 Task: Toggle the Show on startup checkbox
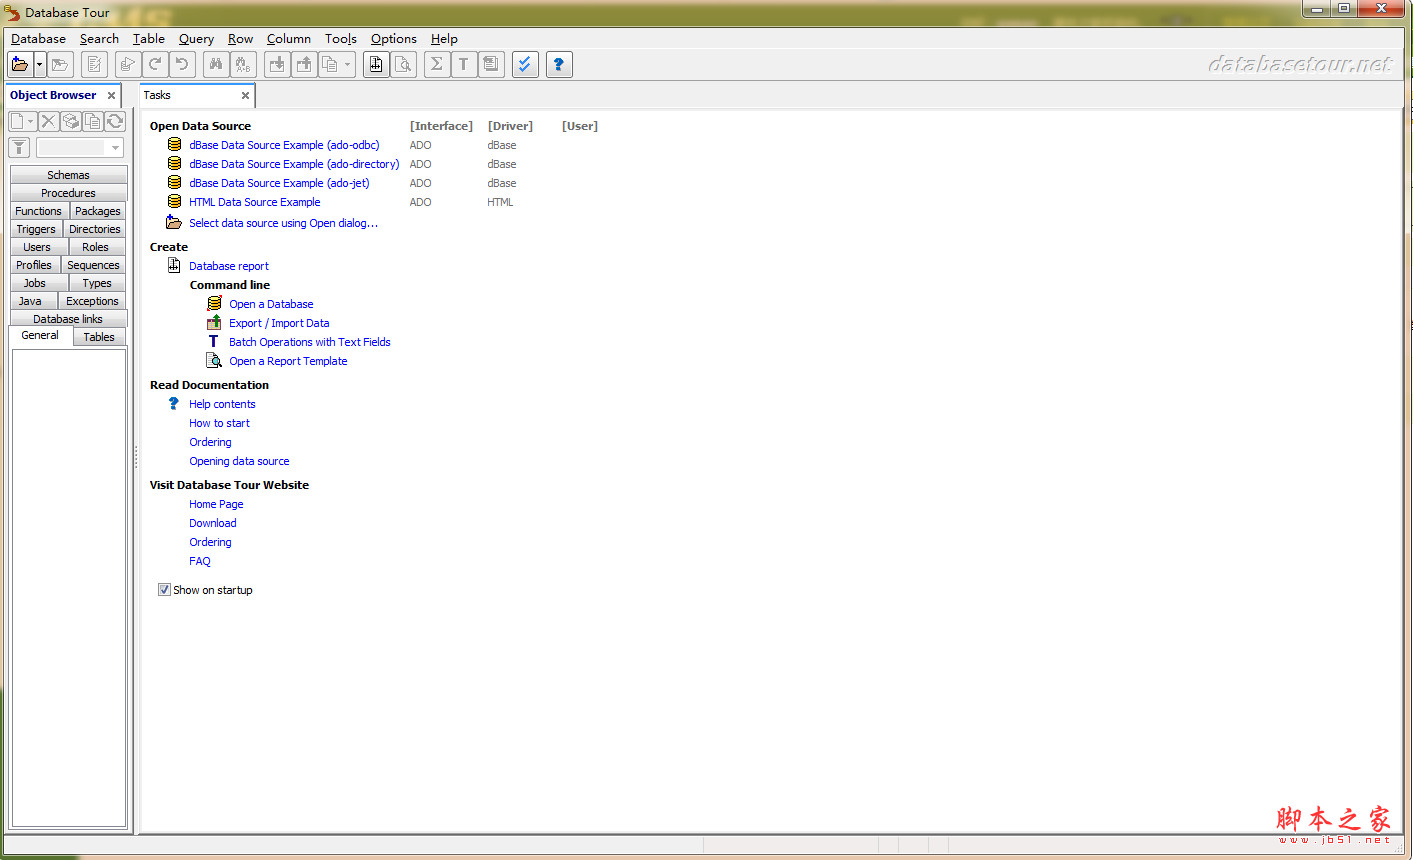coord(164,590)
